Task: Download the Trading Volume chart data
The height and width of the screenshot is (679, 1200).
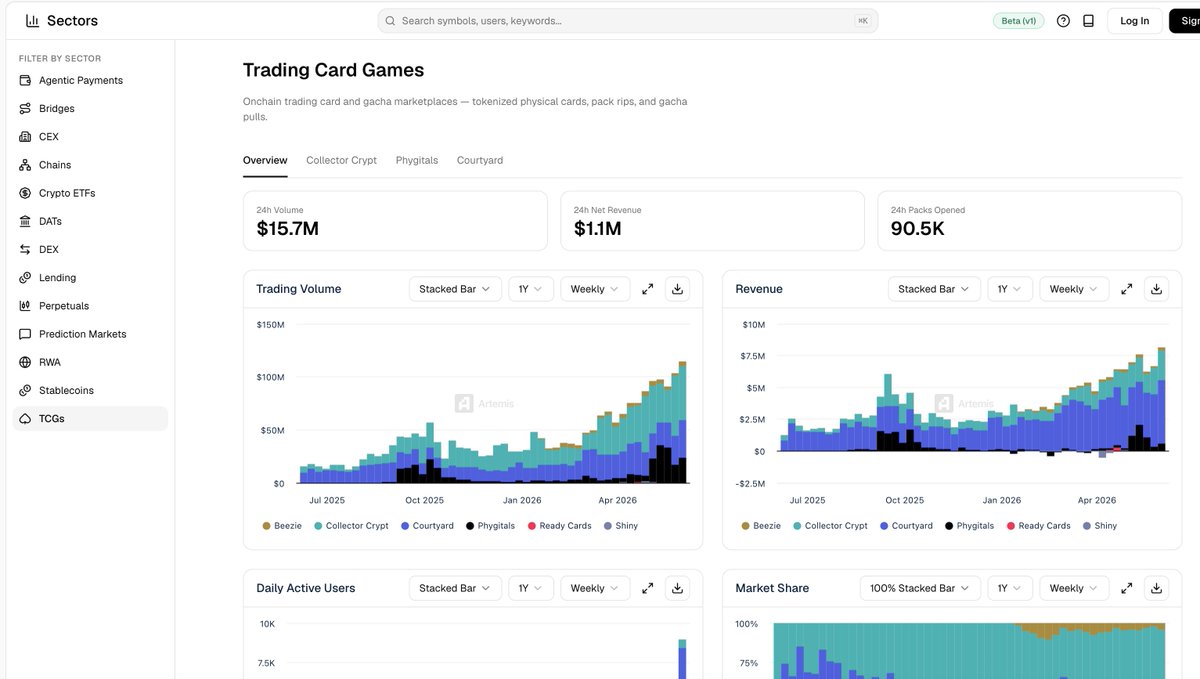Action: click(x=677, y=289)
